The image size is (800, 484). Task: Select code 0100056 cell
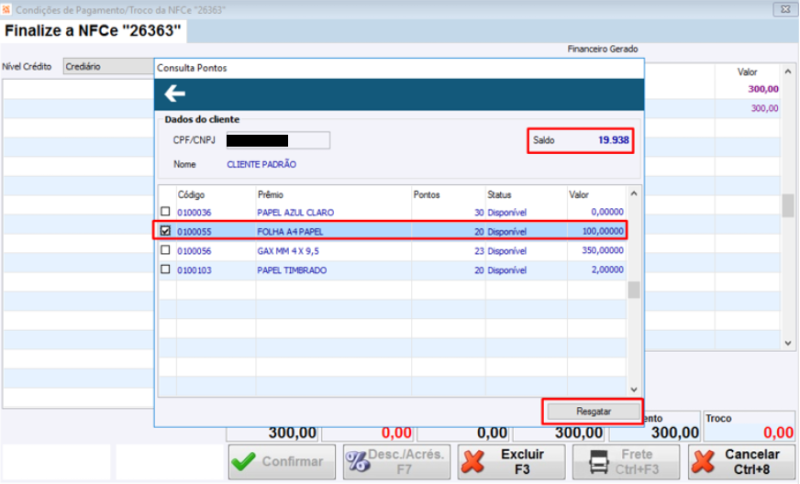pyautogui.click(x=194, y=251)
